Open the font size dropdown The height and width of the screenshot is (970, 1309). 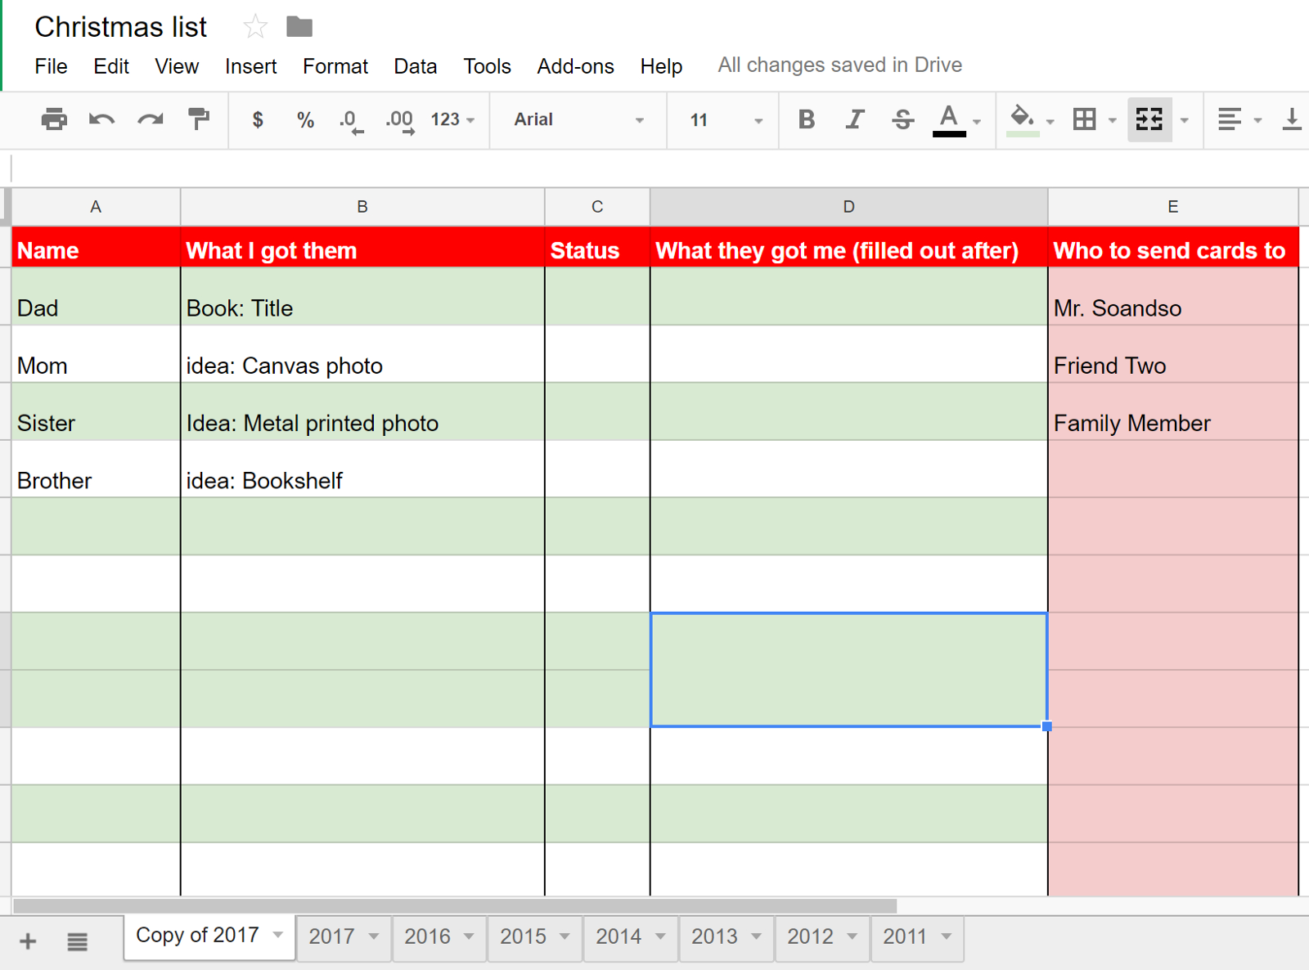(722, 119)
